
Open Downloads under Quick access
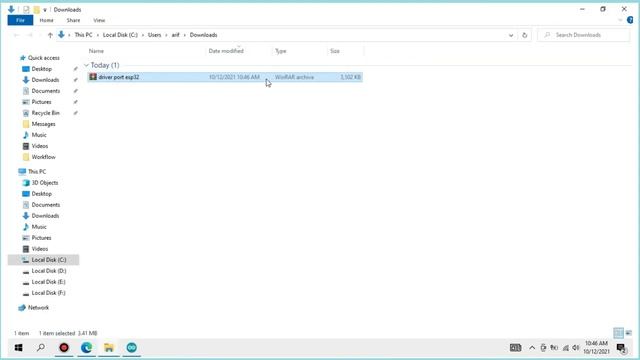[x=45, y=80]
